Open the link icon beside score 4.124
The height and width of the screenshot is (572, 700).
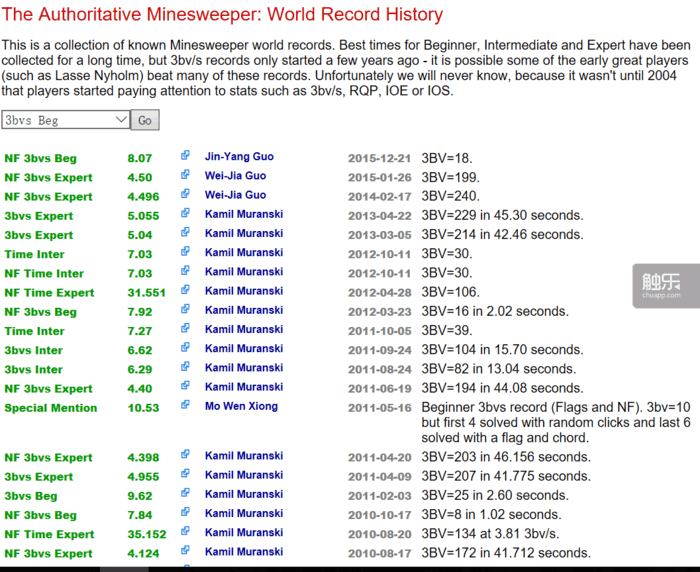tap(185, 552)
